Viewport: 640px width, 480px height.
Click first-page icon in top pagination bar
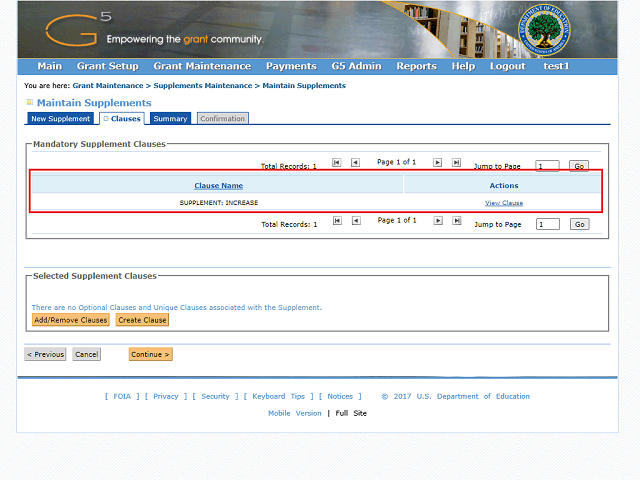tap(337, 162)
